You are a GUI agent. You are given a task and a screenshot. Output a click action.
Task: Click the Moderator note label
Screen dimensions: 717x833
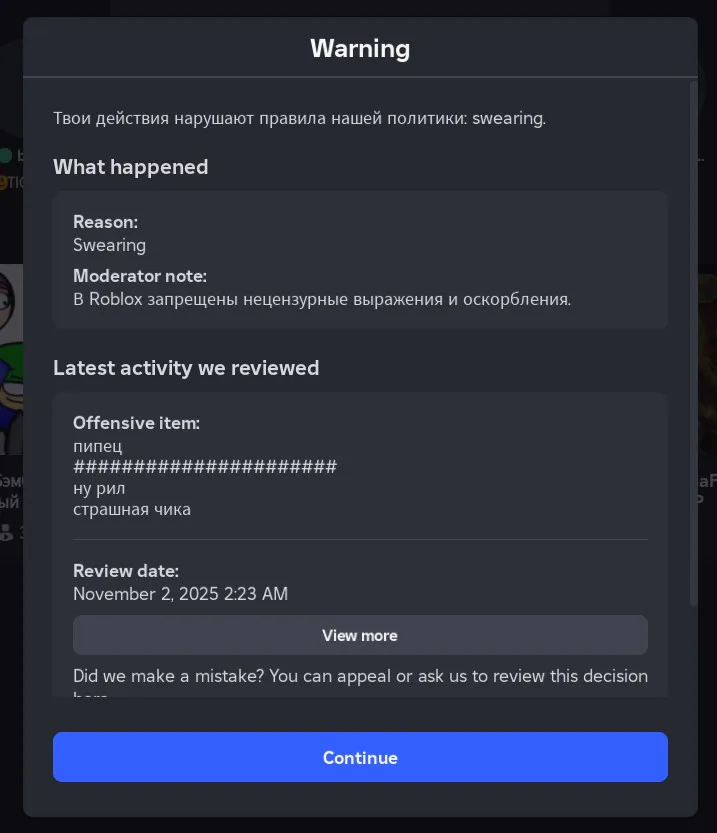140,275
